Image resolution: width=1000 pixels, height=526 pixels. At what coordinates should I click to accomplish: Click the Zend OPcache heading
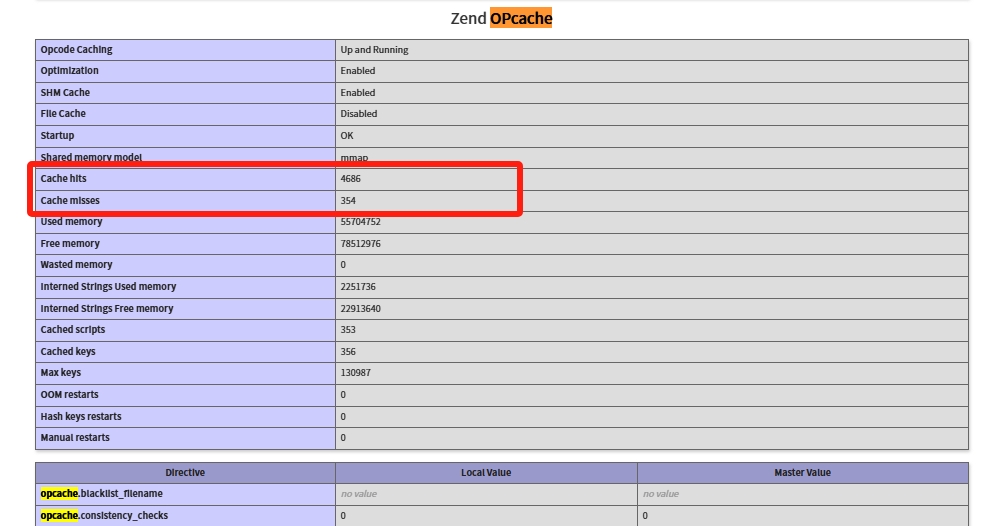(x=501, y=18)
